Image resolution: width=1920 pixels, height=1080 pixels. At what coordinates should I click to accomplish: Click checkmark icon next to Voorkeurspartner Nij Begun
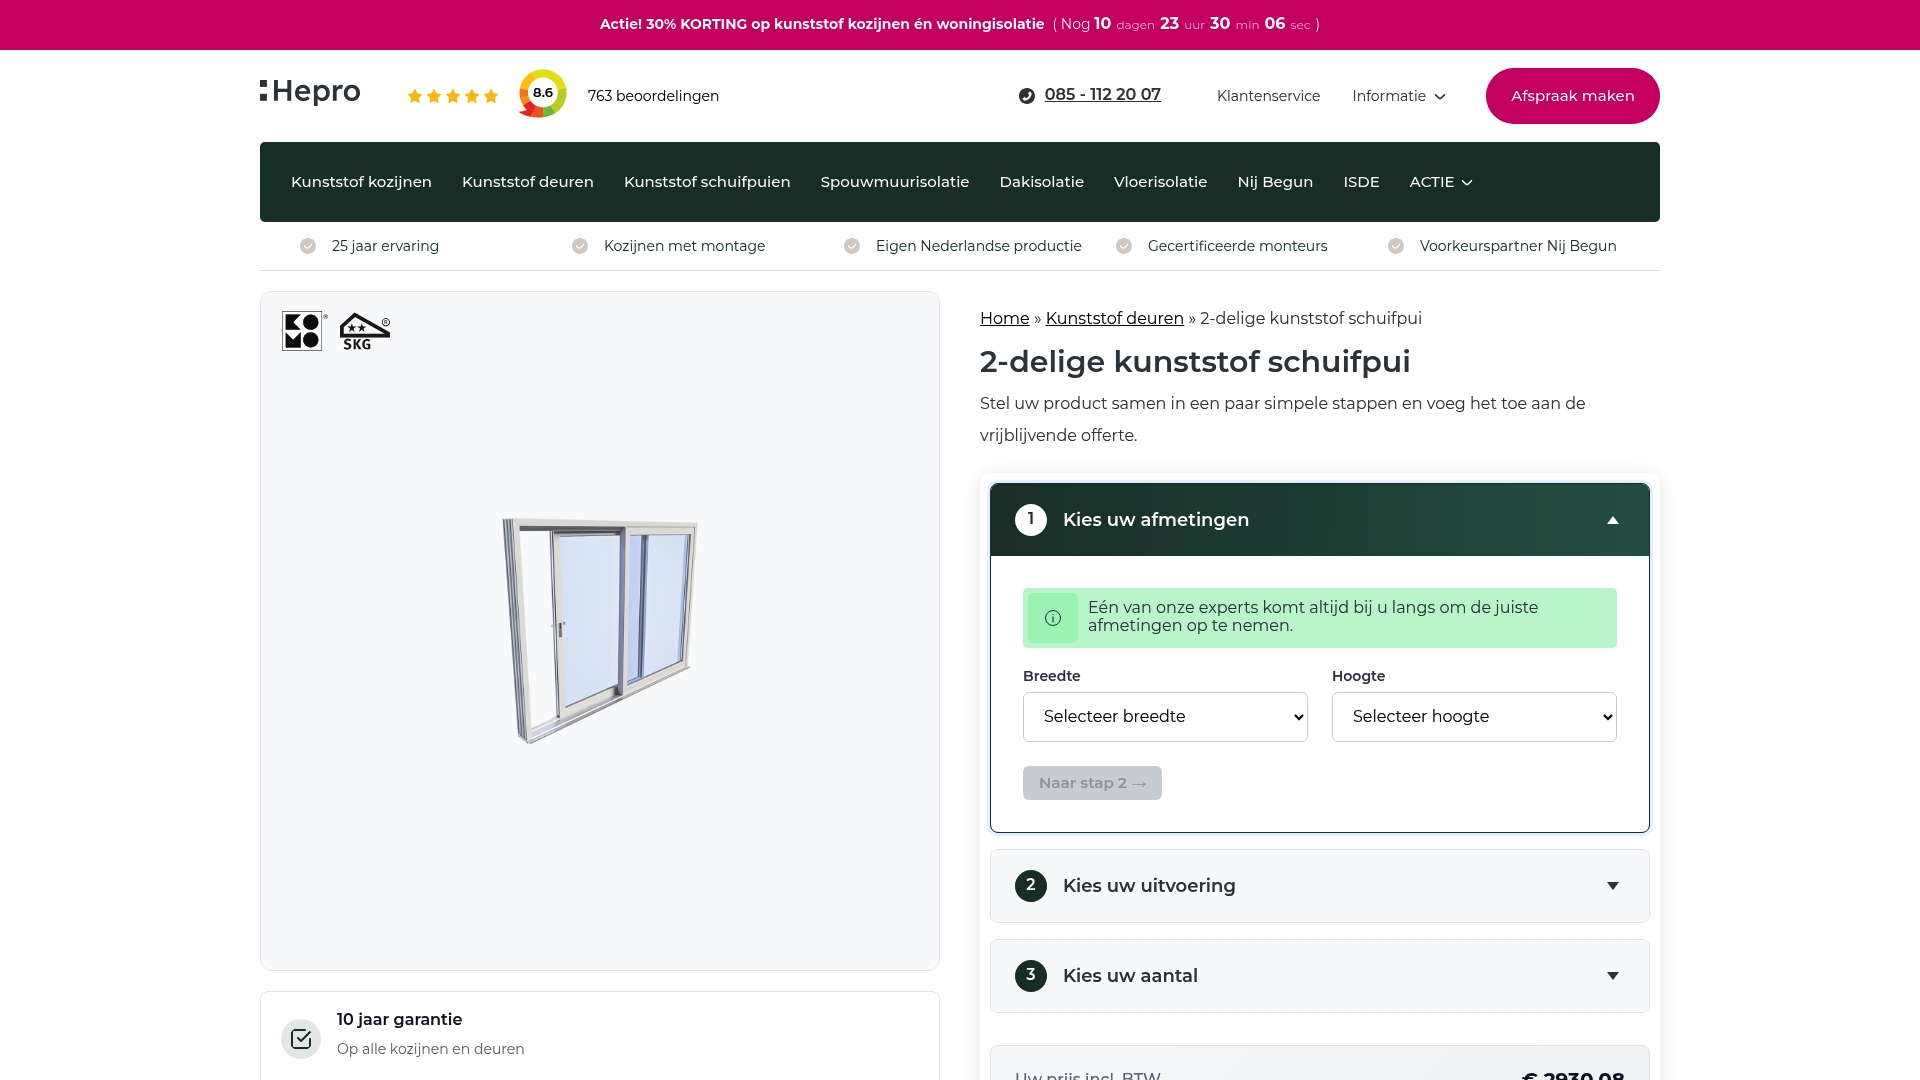click(1396, 246)
